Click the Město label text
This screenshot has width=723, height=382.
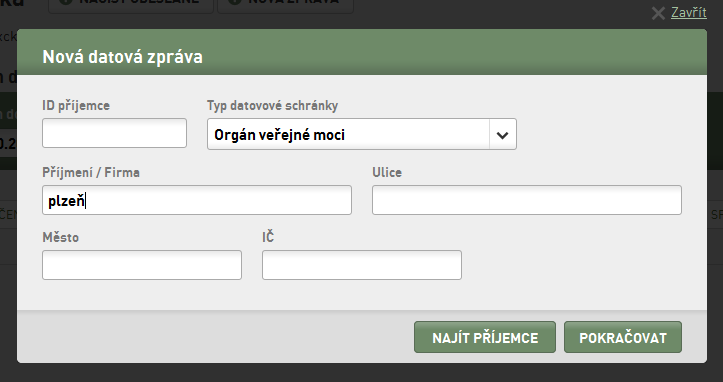pos(60,238)
